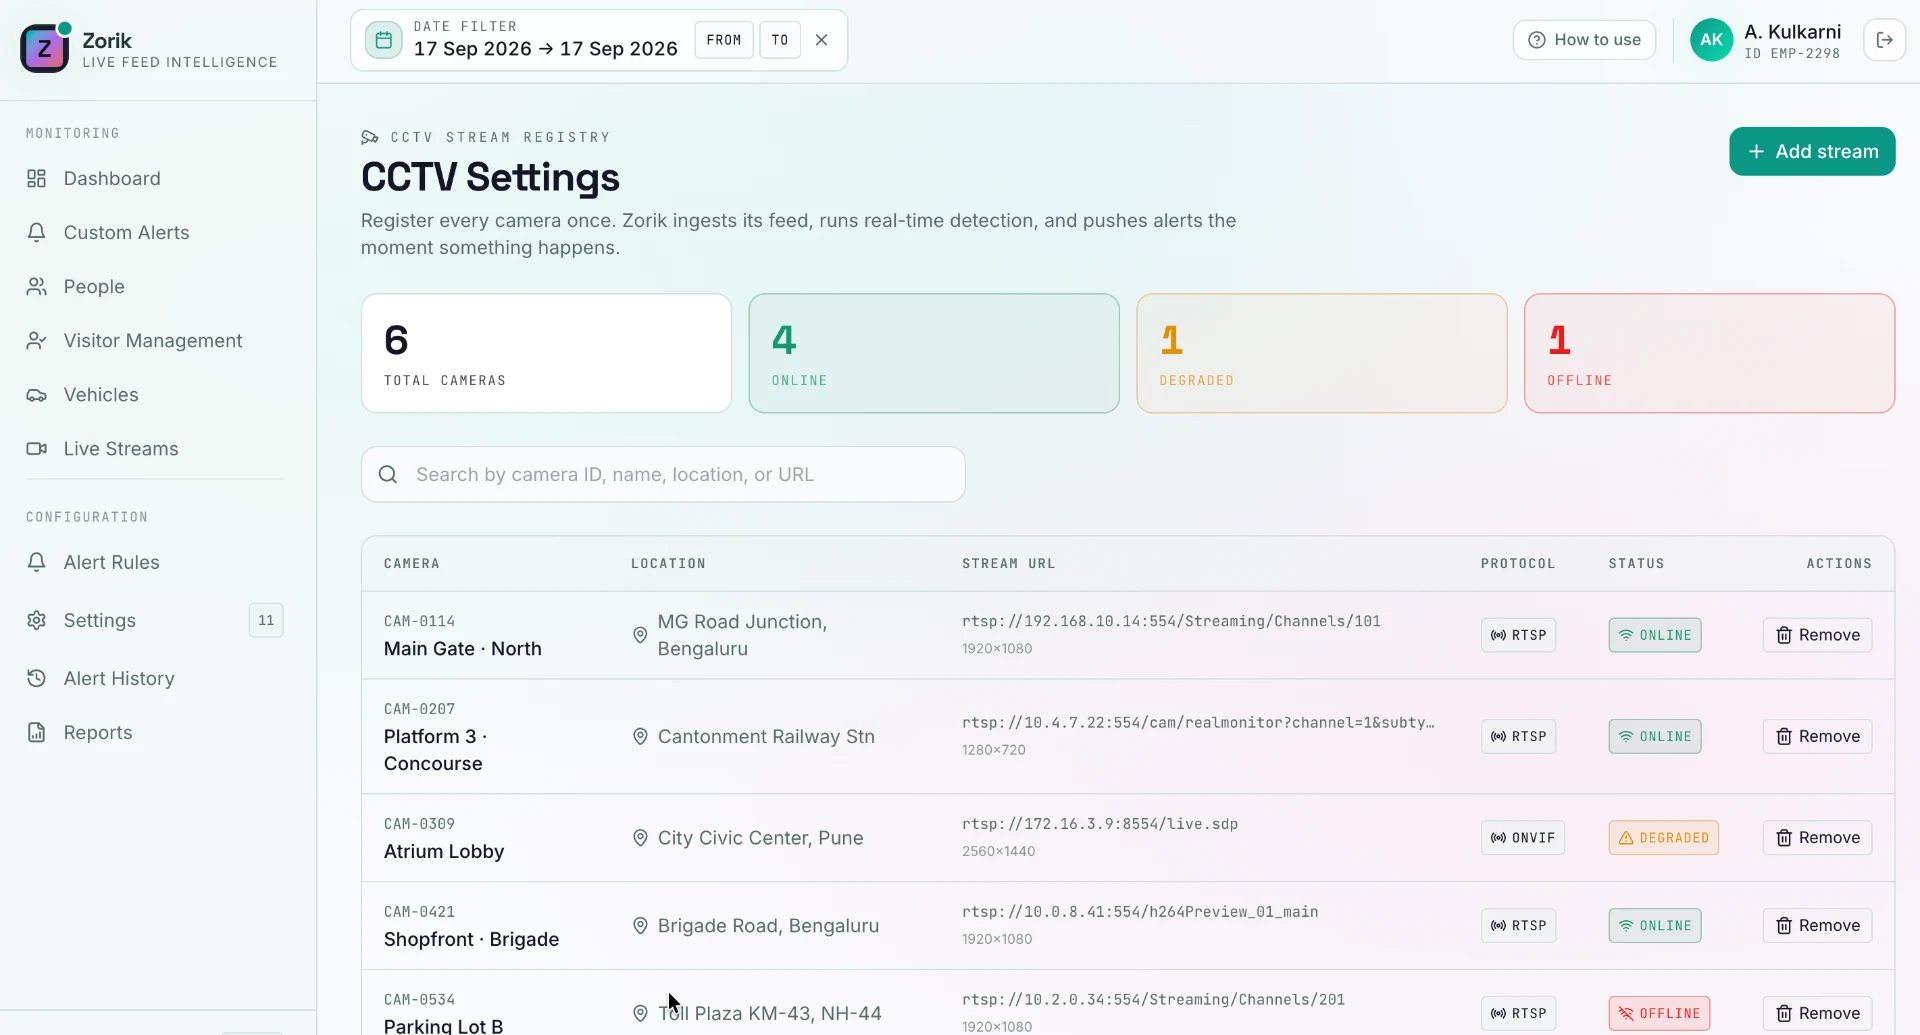The width and height of the screenshot is (1920, 1035).
Task: Click the location pin for Brigade Road
Action: coord(640,926)
